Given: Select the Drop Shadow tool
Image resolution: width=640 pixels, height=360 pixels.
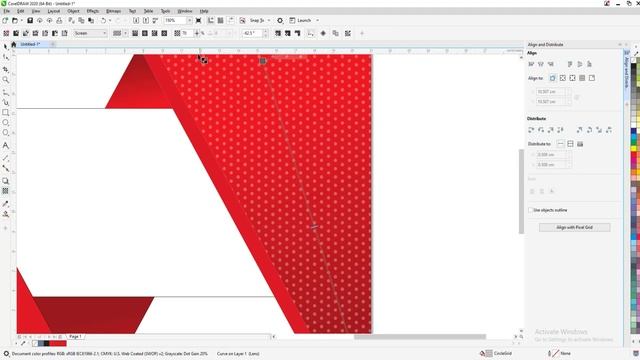Looking at the screenshot, I should (5, 181).
